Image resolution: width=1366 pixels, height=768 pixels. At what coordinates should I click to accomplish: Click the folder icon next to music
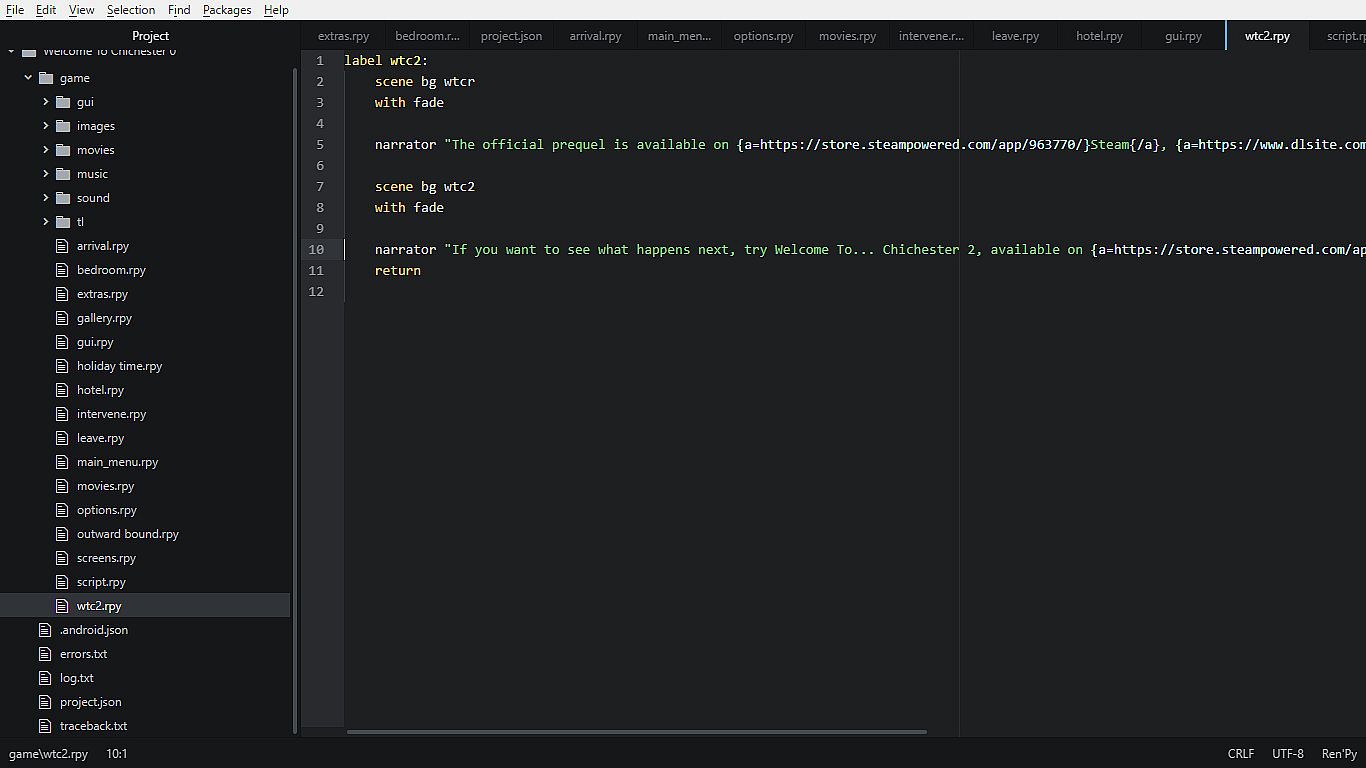point(63,174)
